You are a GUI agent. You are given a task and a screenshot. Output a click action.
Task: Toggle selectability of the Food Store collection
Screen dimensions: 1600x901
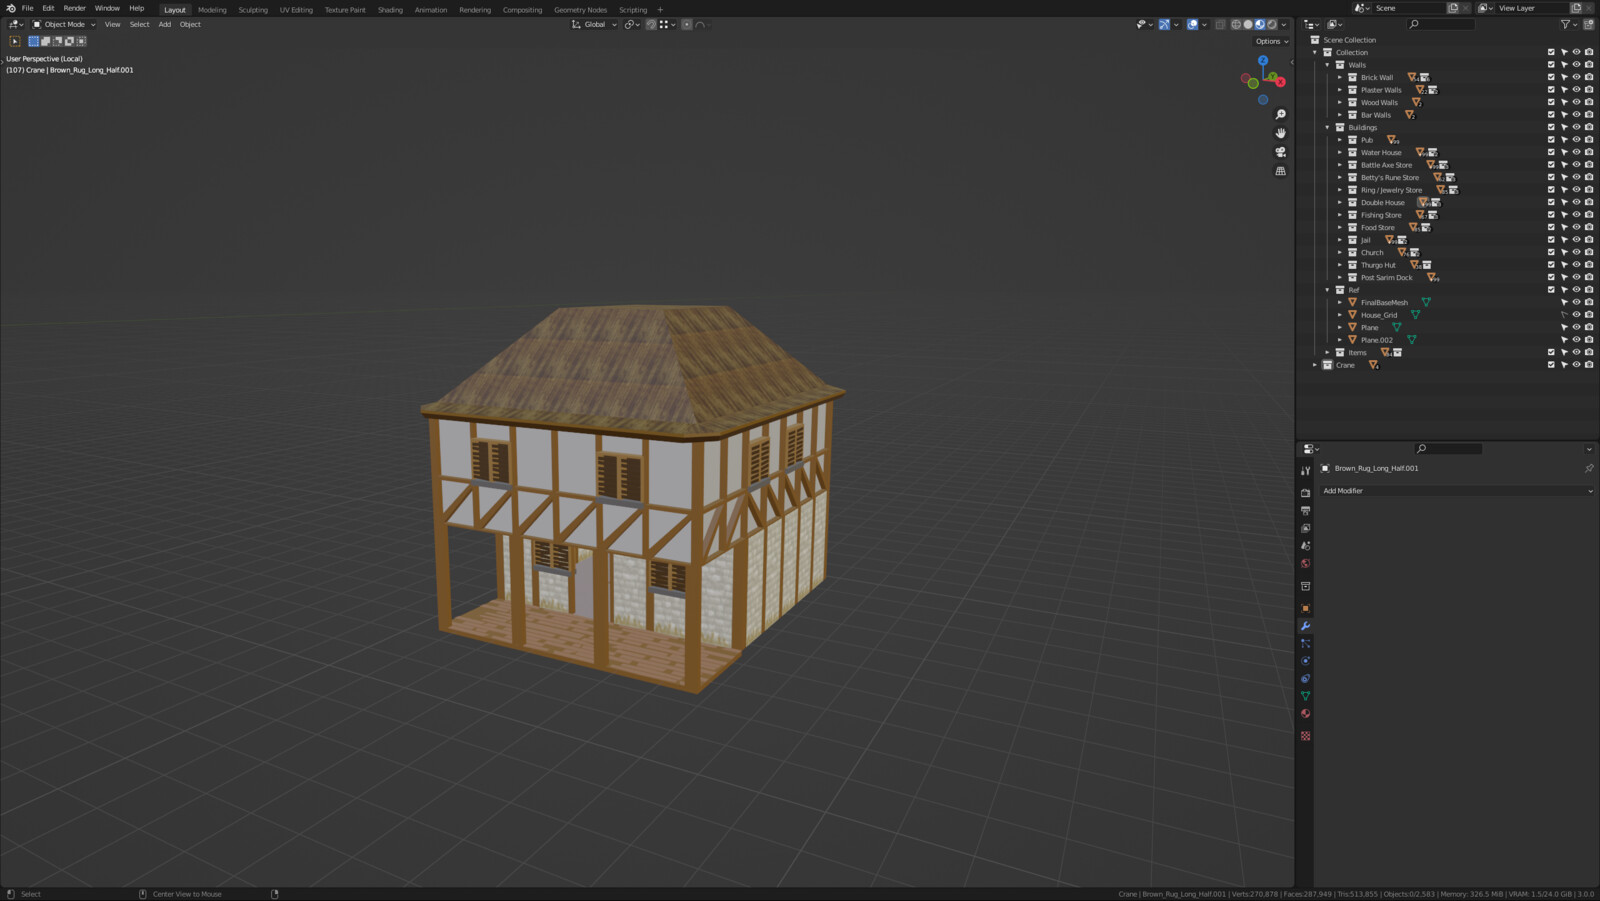click(x=1564, y=227)
